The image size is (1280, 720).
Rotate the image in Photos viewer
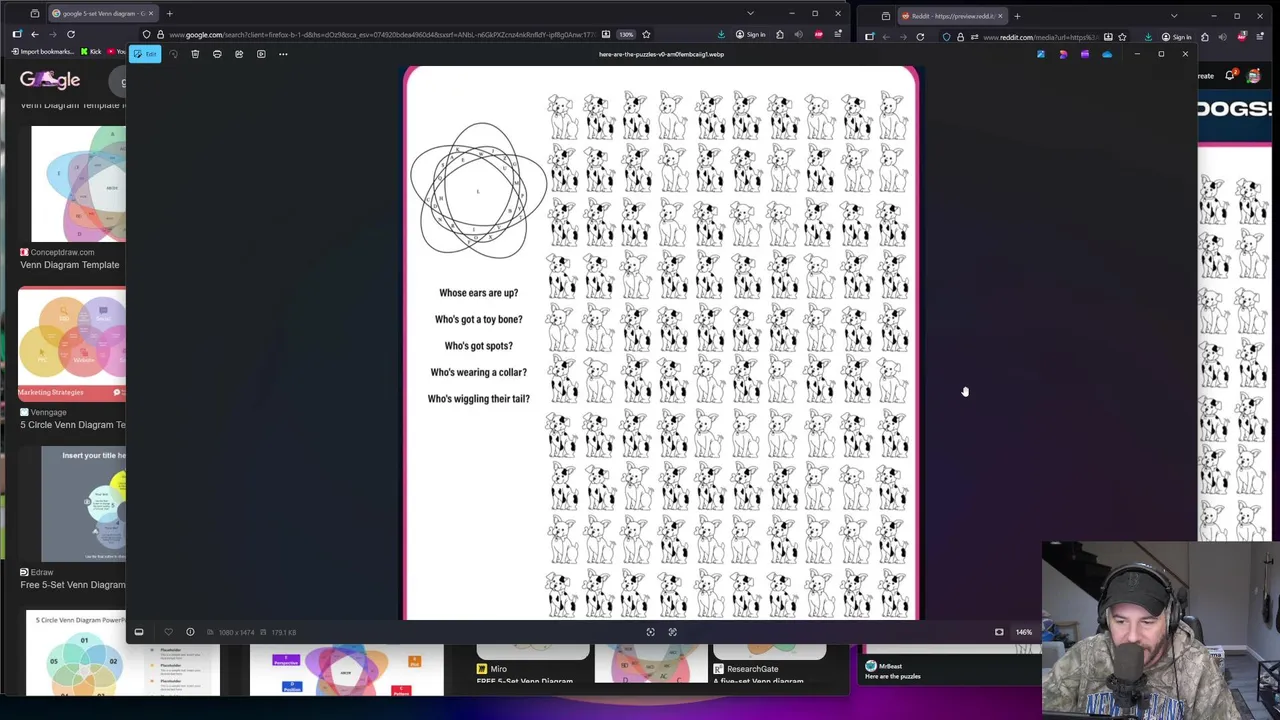click(173, 54)
